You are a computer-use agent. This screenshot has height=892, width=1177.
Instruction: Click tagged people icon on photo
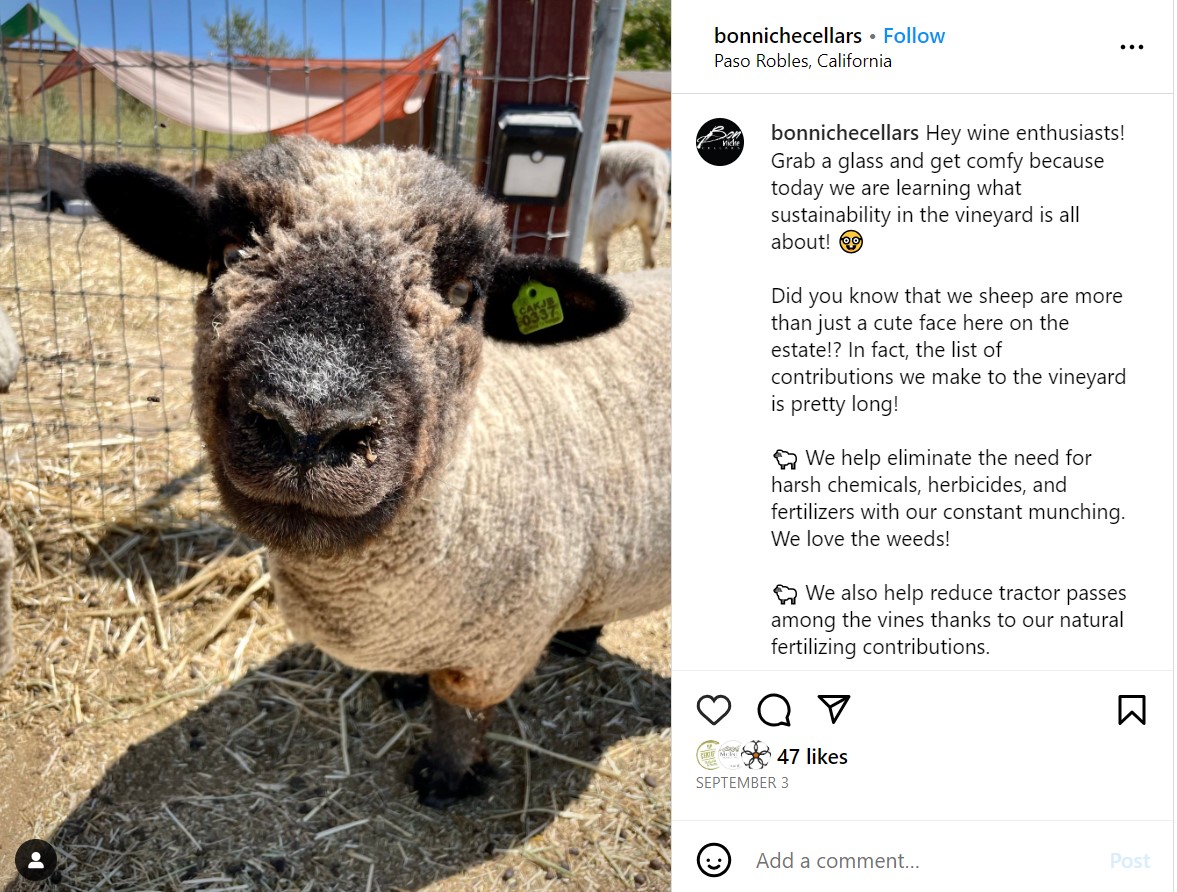coord(35,860)
